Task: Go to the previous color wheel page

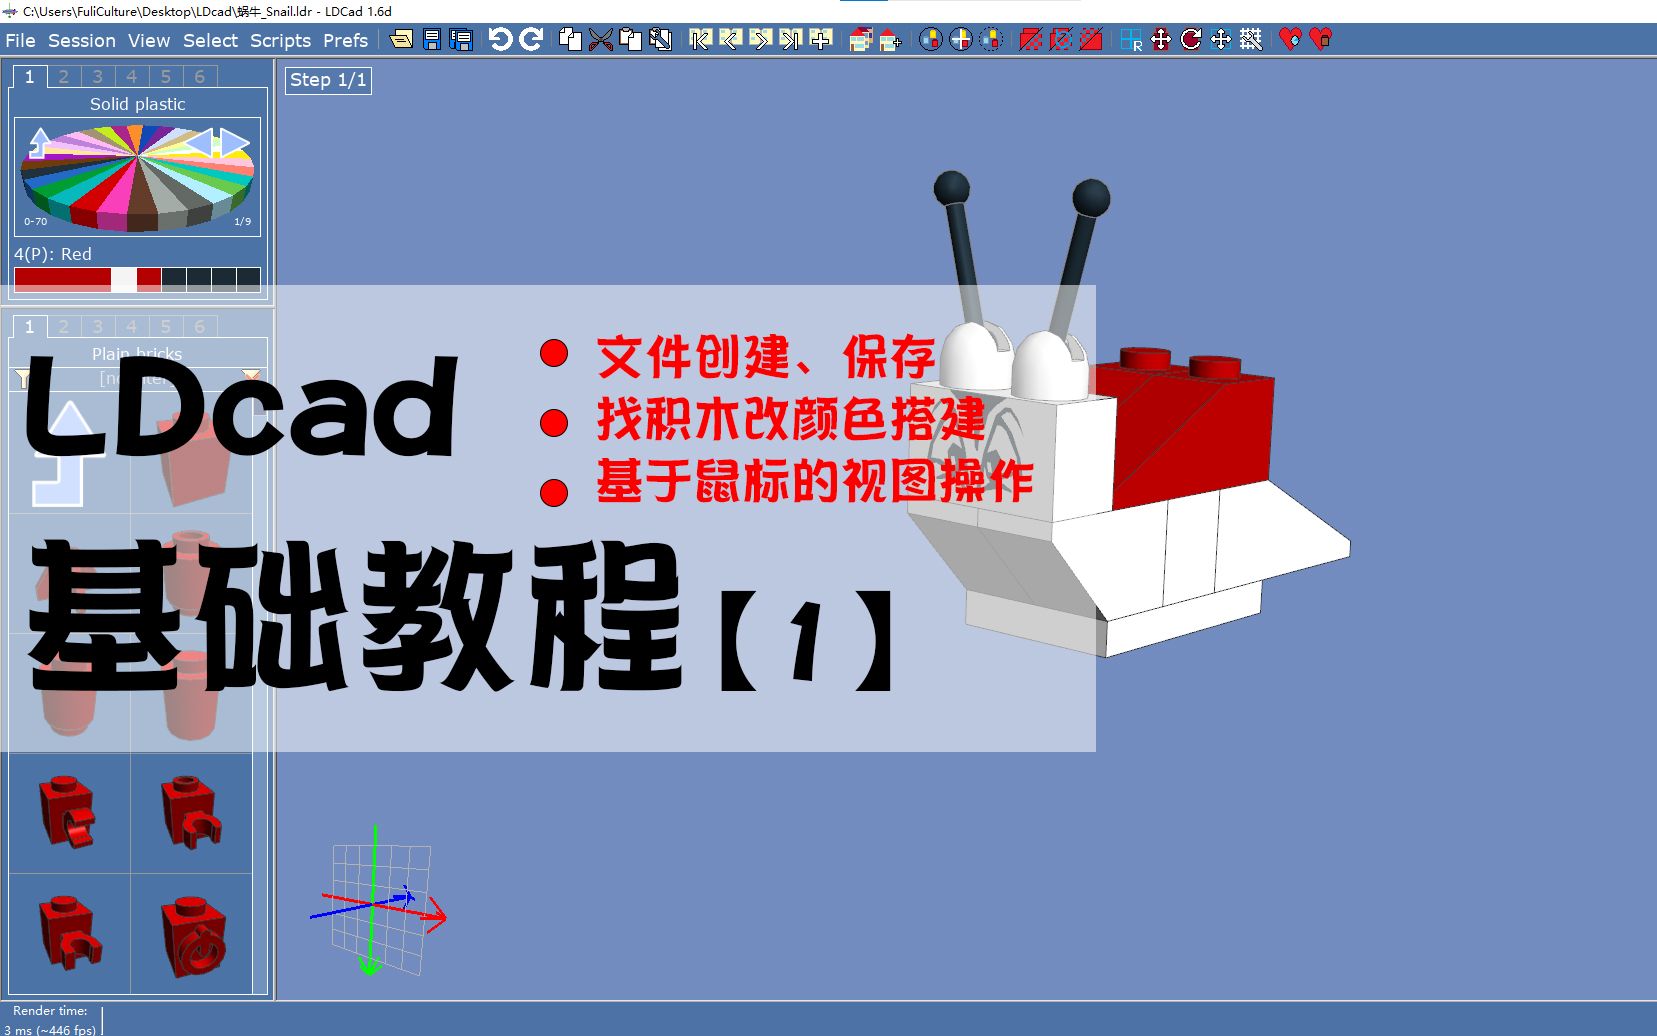Action: (200, 143)
